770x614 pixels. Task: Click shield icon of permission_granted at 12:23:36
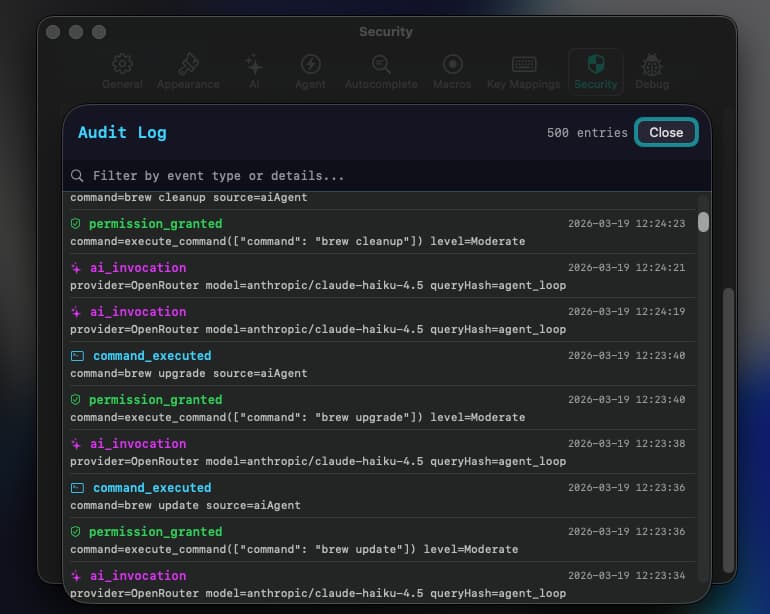pos(76,532)
